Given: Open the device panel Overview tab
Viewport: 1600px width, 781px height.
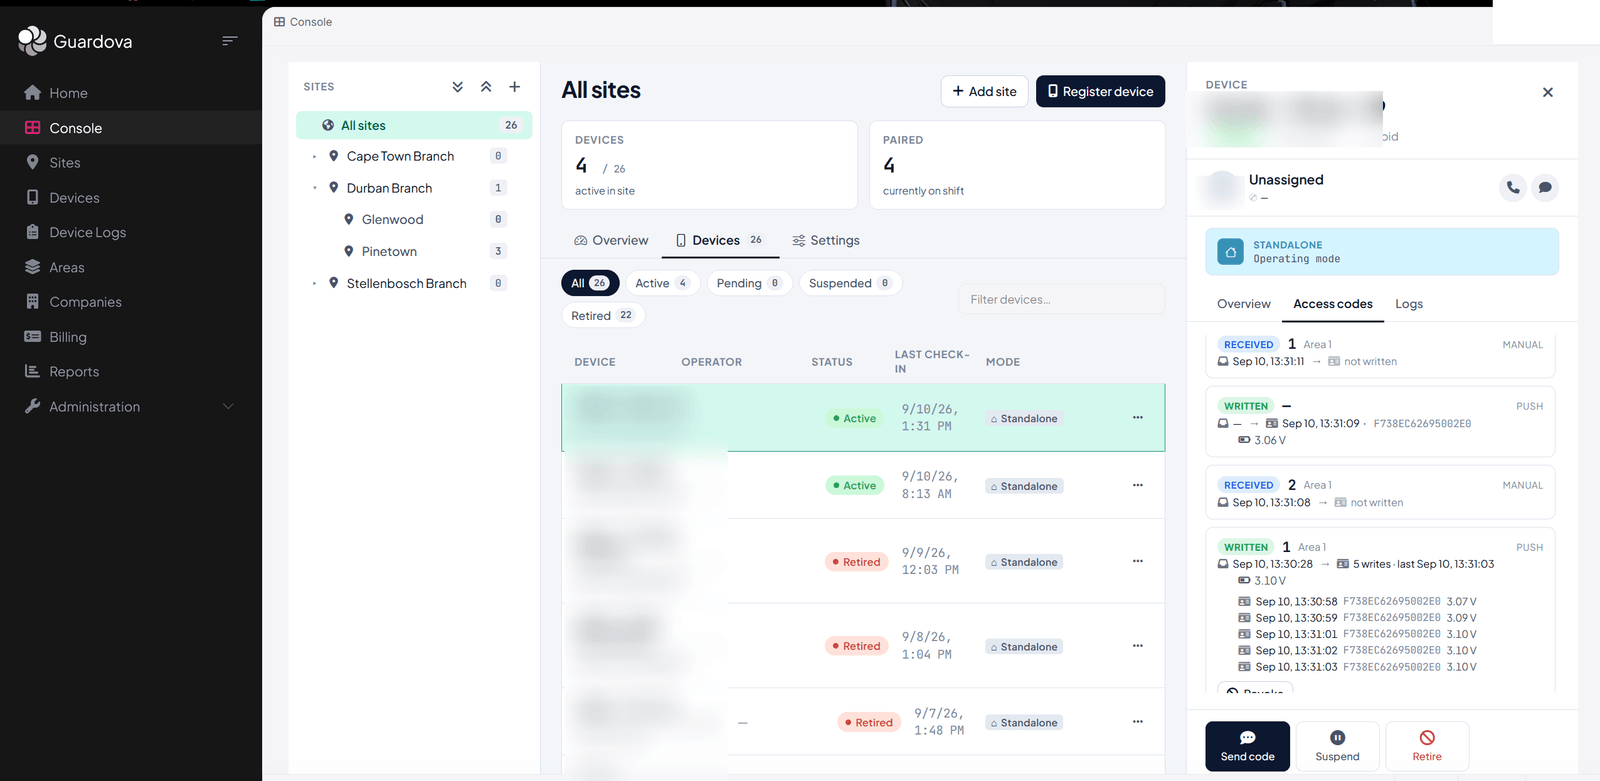Looking at the screenshot, I should click(x=1244, y=304).
